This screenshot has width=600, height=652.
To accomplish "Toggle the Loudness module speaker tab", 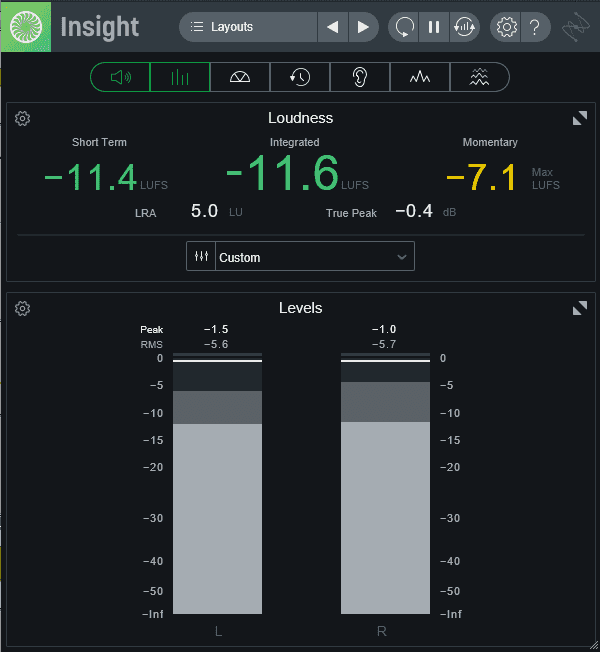I will coord(120,77).
